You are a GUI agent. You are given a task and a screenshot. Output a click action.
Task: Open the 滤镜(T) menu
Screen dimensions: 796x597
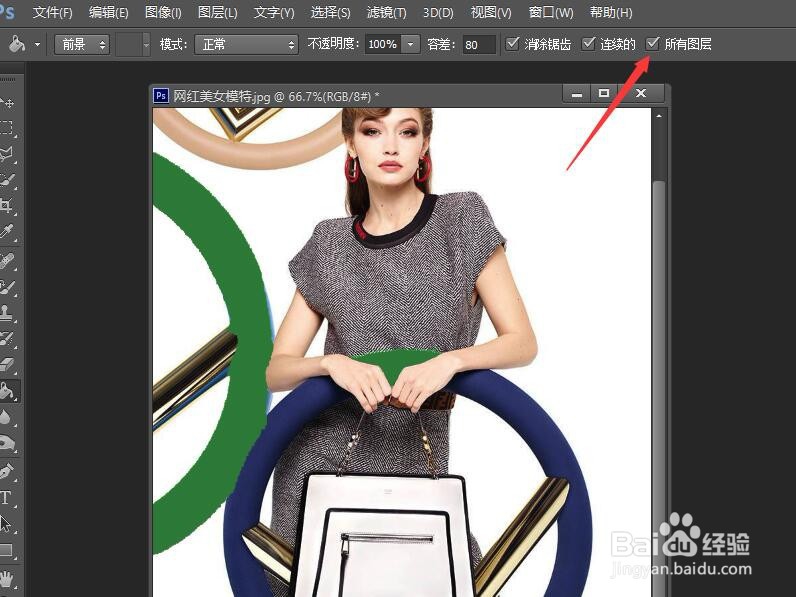[386, 12]
